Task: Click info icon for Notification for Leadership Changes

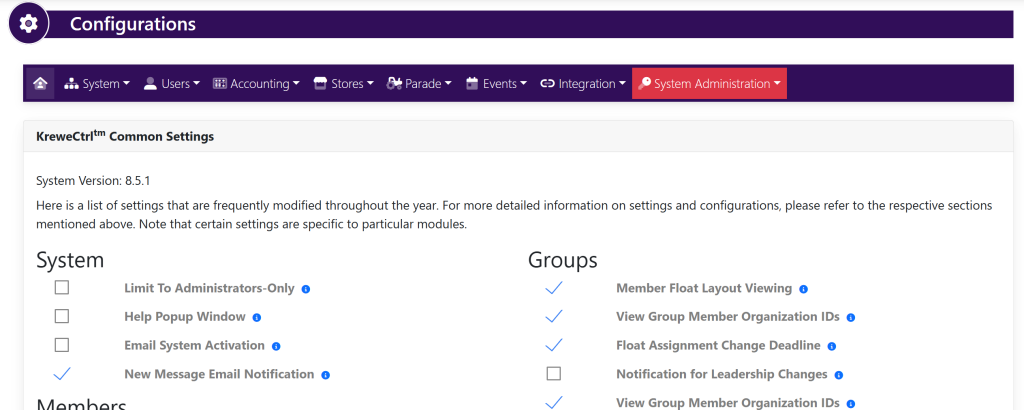Action: click(x=839, y=375)
